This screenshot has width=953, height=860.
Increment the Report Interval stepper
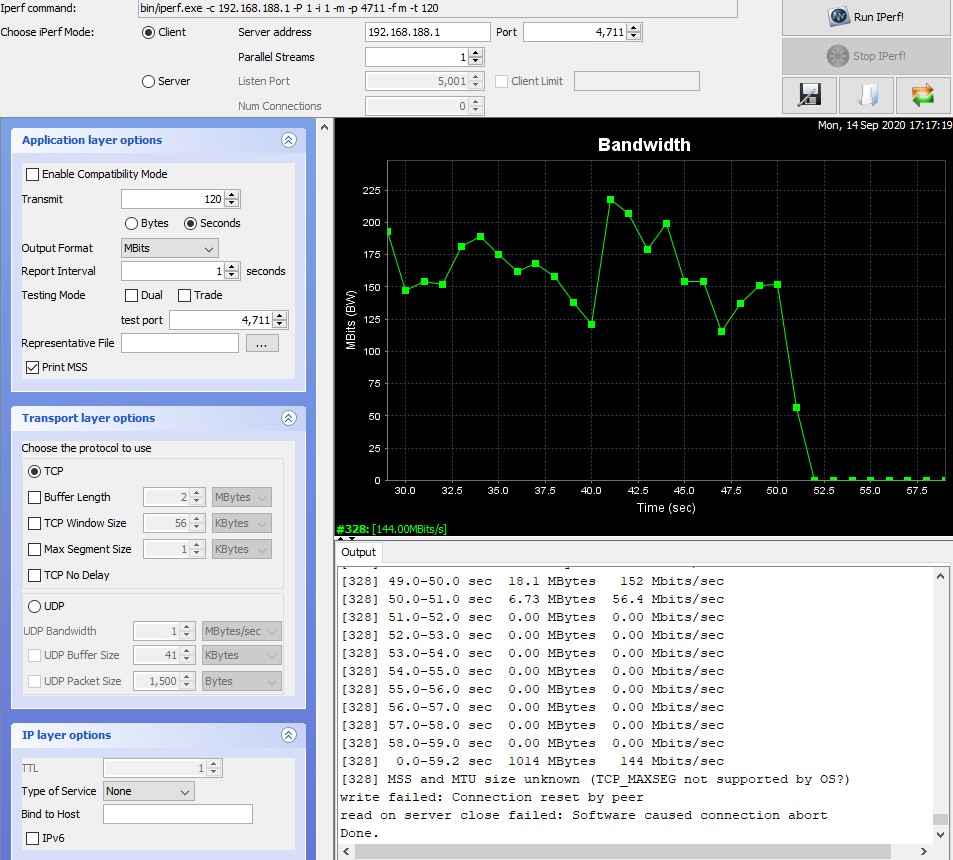tap(232, 267)
